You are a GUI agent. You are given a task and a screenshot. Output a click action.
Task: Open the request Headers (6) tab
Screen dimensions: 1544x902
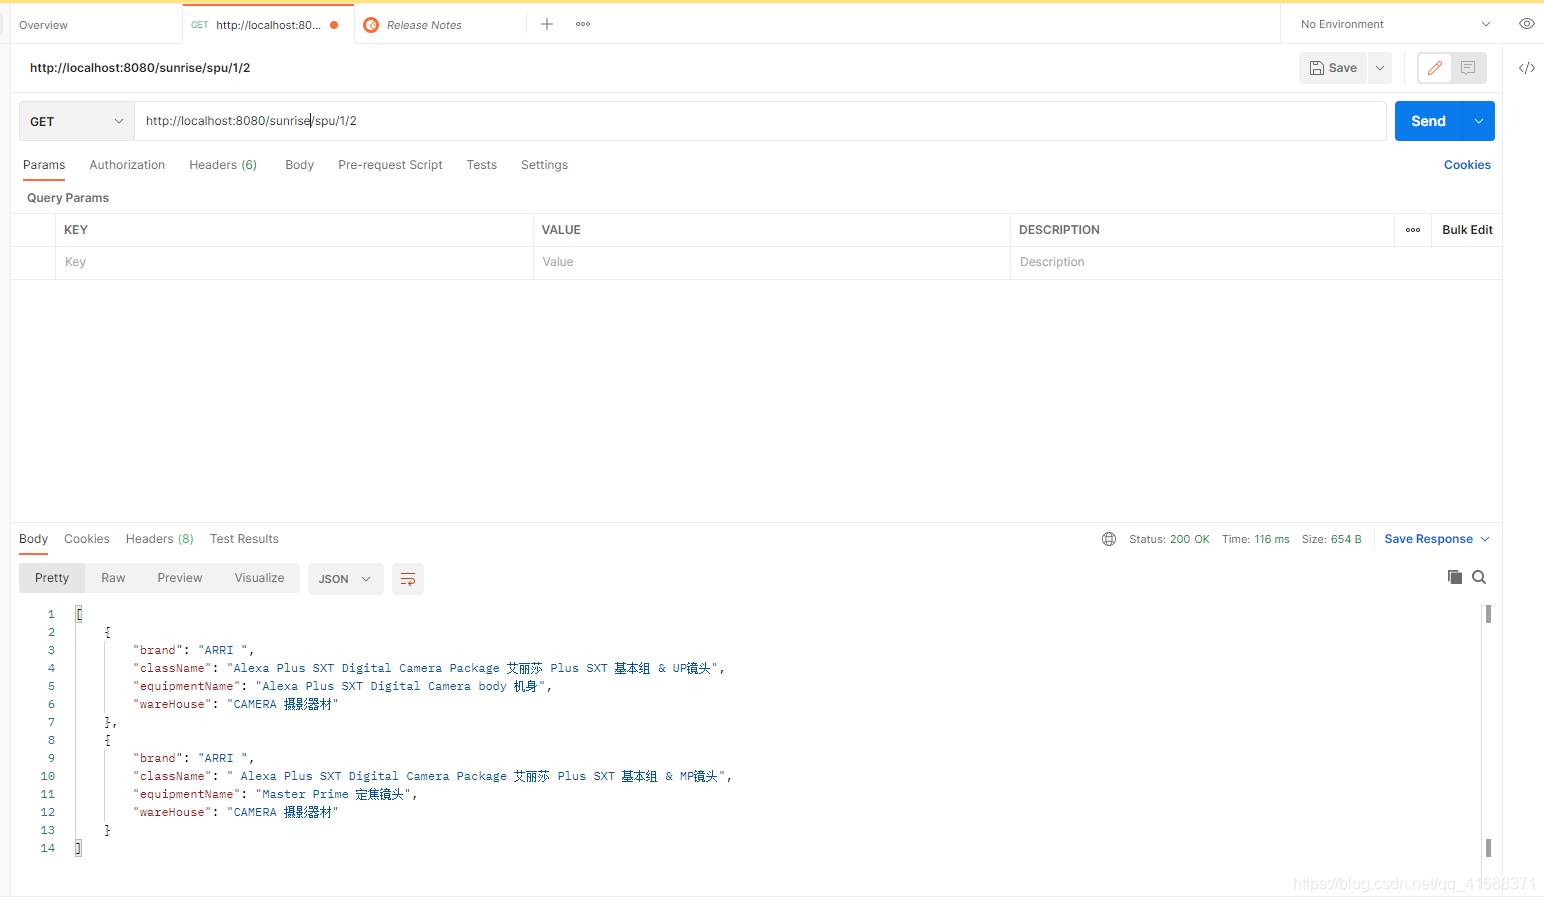223,165
